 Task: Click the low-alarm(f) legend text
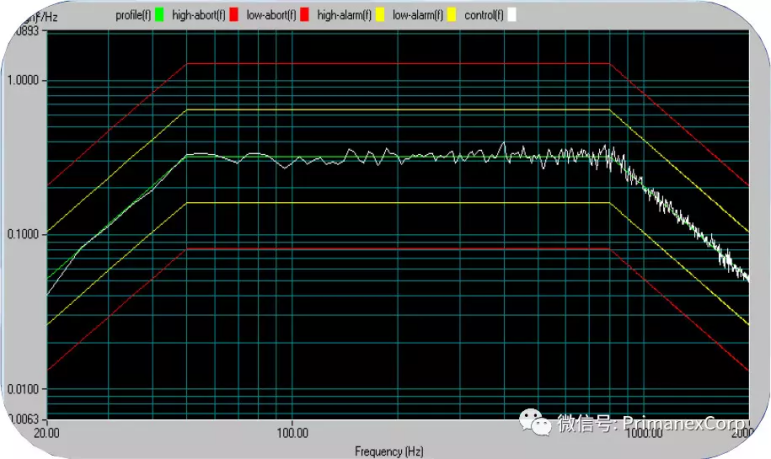click(x=418, y=15)
